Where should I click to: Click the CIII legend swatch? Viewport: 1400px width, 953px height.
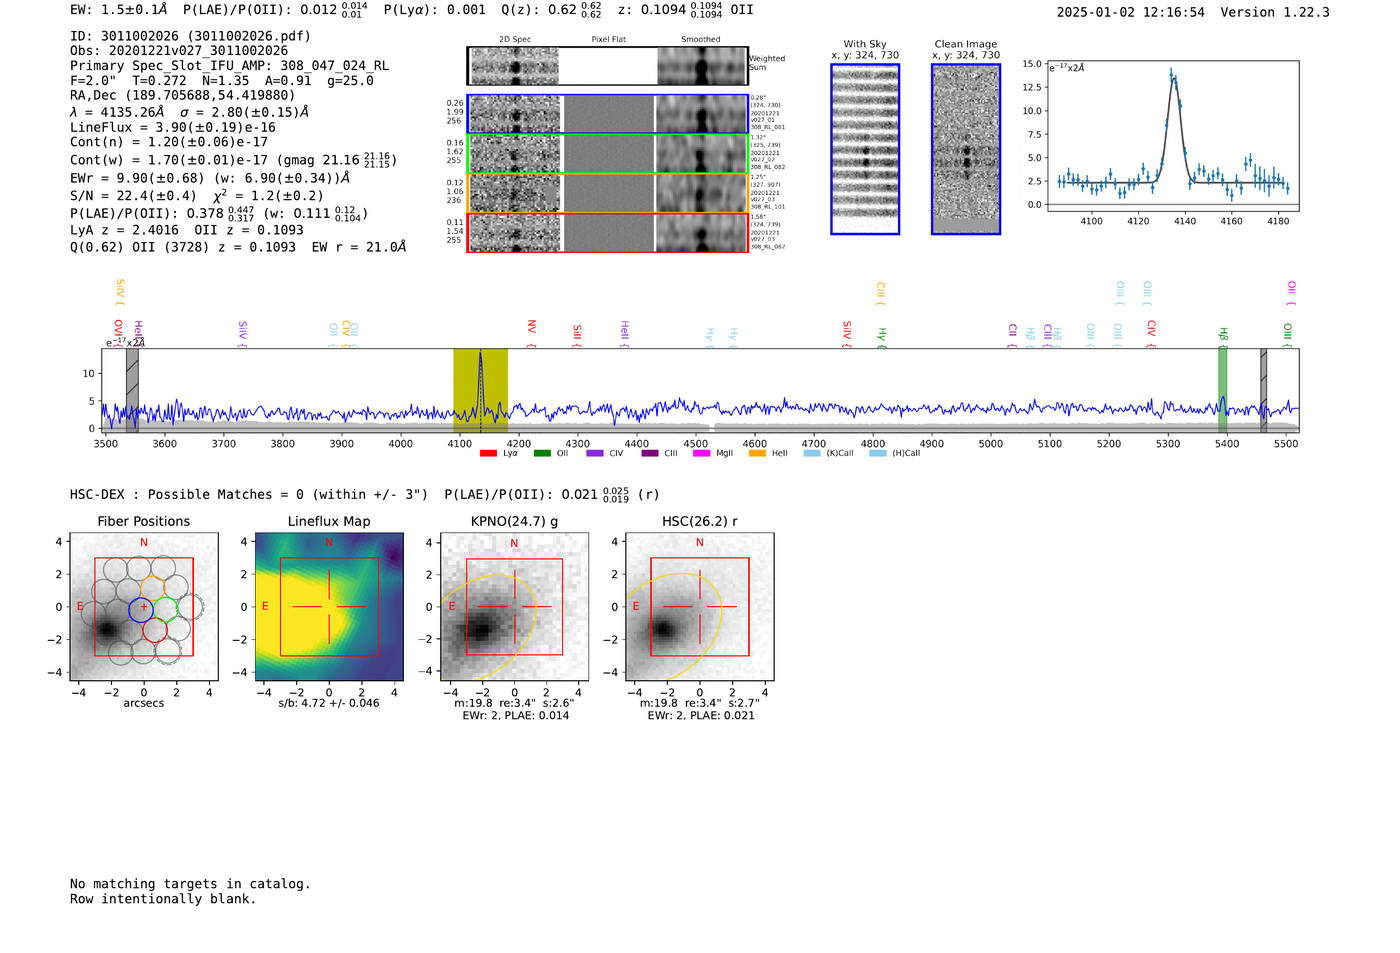point(650,454)
